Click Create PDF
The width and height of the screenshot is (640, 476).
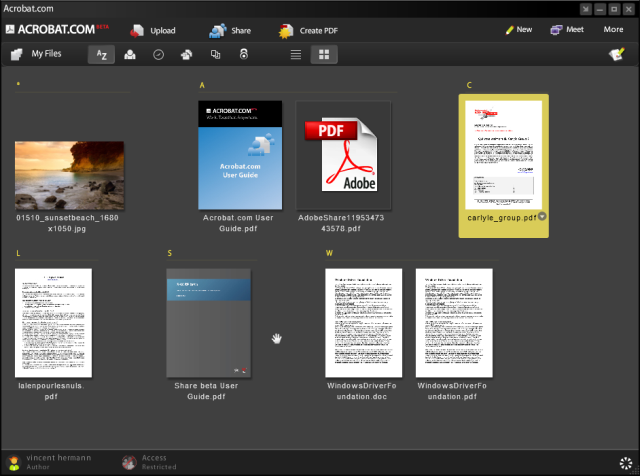308,31
